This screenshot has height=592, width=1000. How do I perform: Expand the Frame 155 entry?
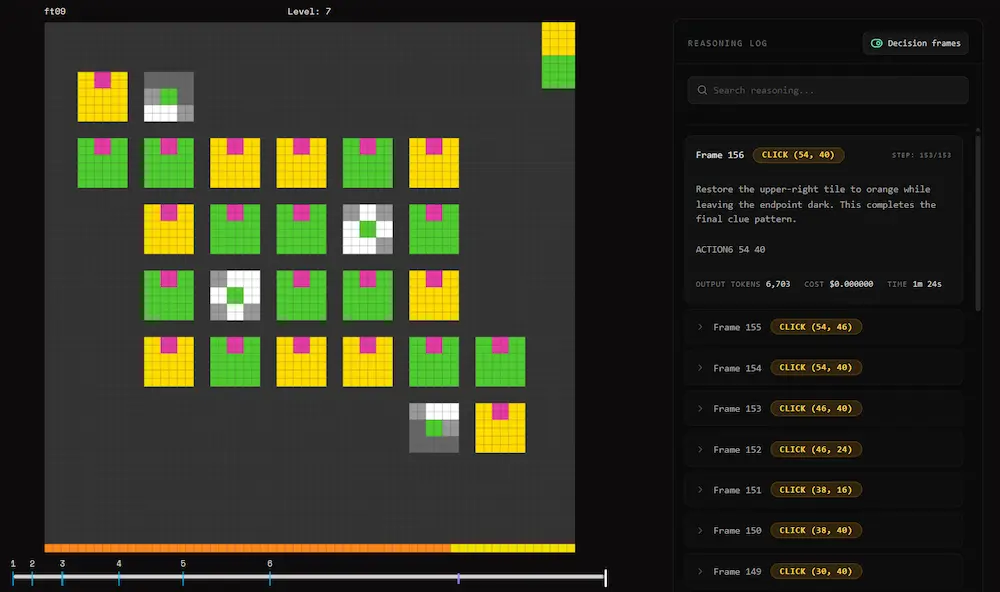[x=824, y=327]
